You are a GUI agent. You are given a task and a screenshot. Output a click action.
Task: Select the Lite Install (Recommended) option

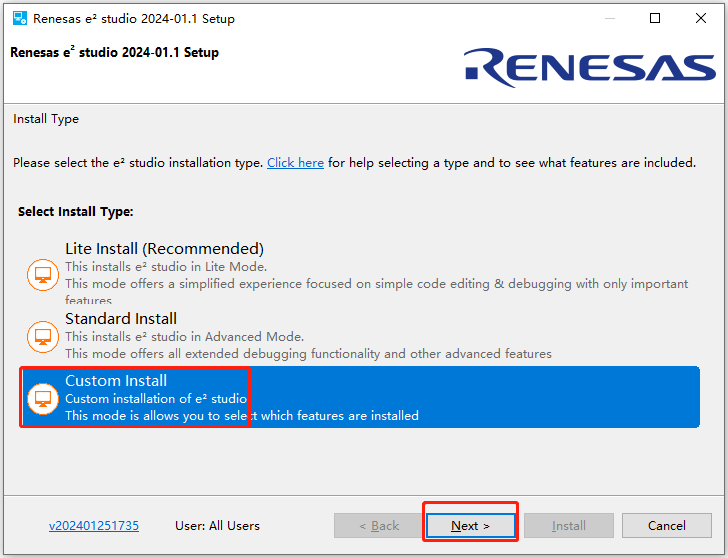point(164,249)
